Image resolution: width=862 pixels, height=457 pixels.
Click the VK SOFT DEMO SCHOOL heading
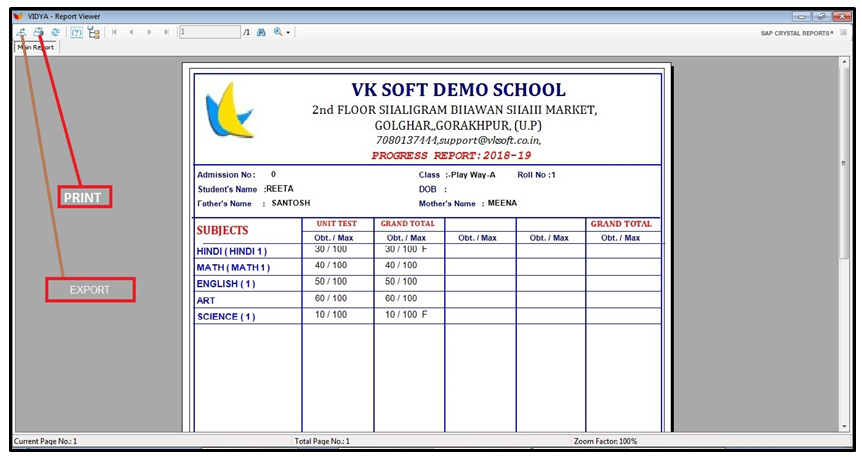(458, 90)
